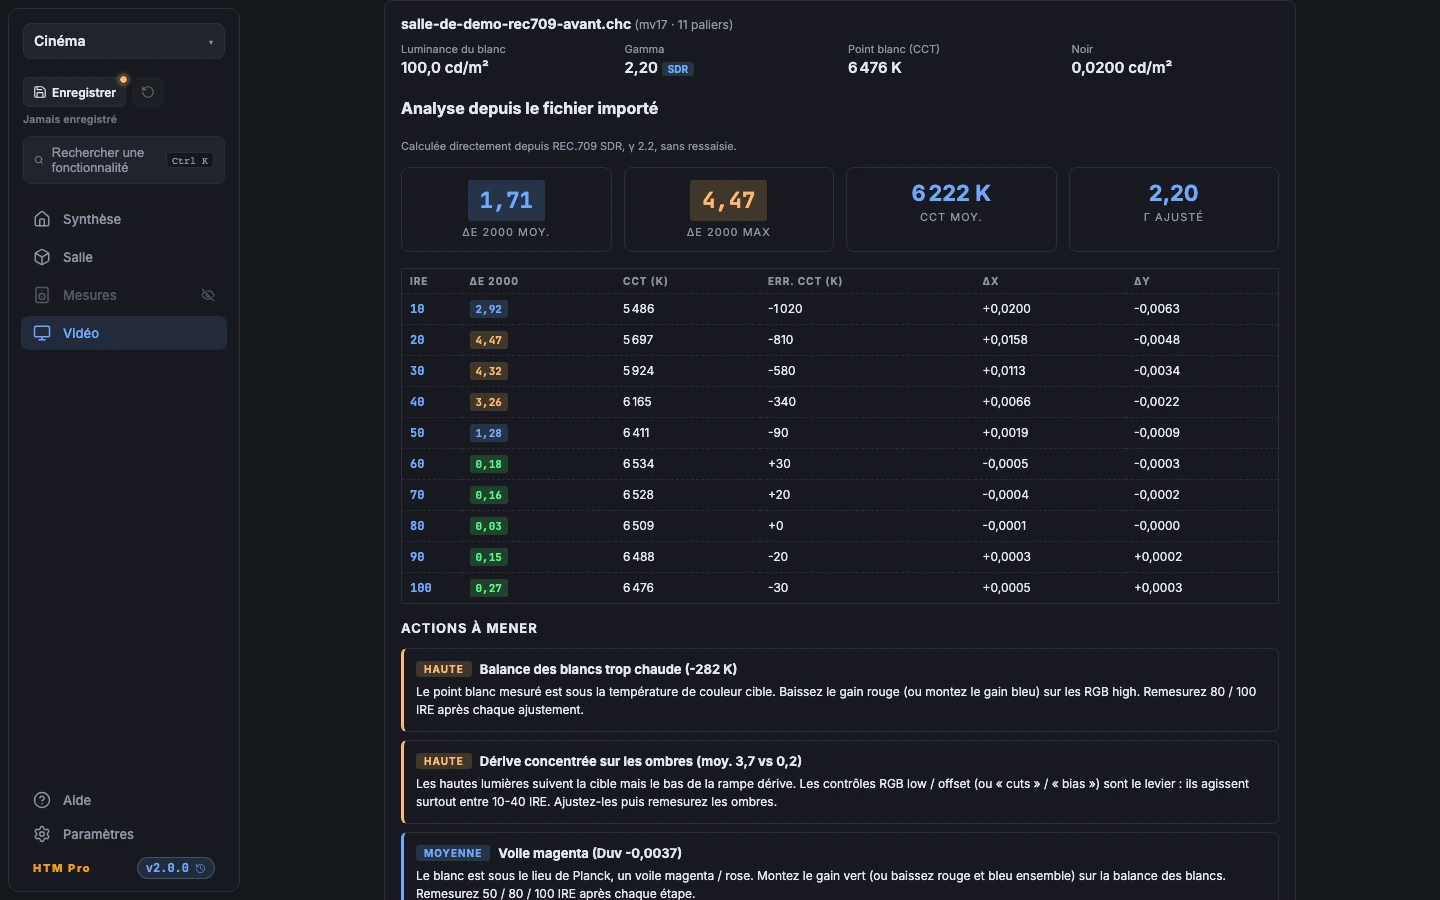Click the revert icon beside Enregistrer
The width and height of the screenshot is (1440, 900).
pos(148,92)
